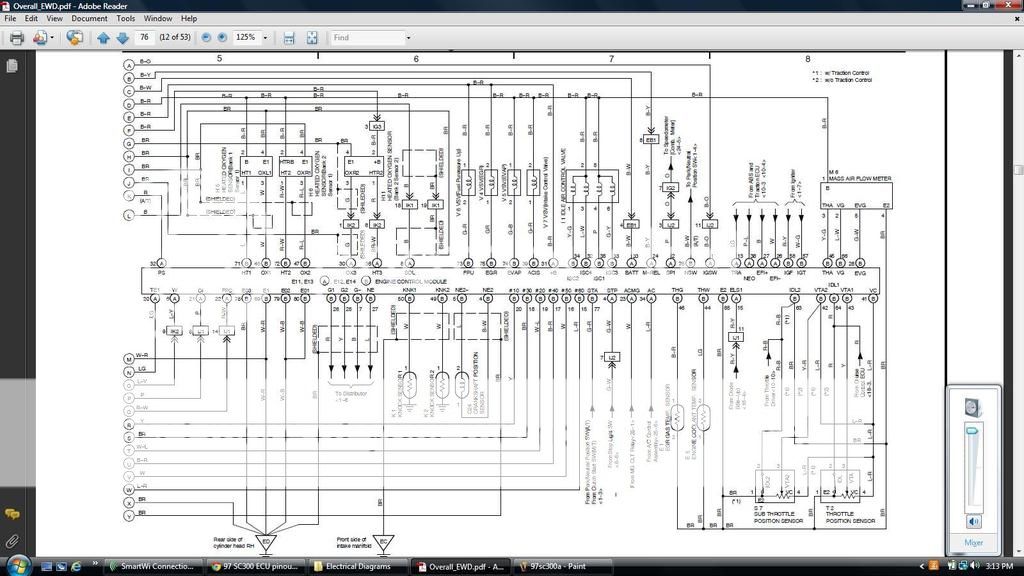This screenshot has height=576, width=1024.
Task: Open the Document menu
Action: click(x=89, y=18)
